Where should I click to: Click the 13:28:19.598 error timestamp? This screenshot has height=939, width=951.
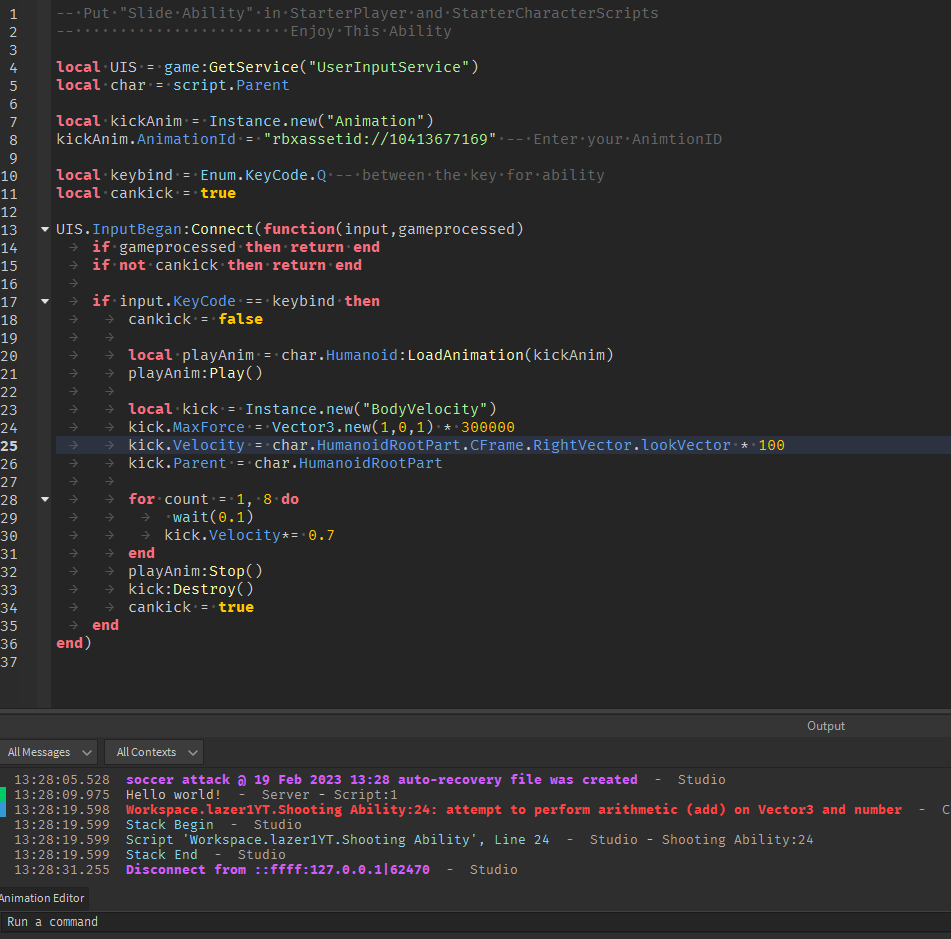(62, 810)
